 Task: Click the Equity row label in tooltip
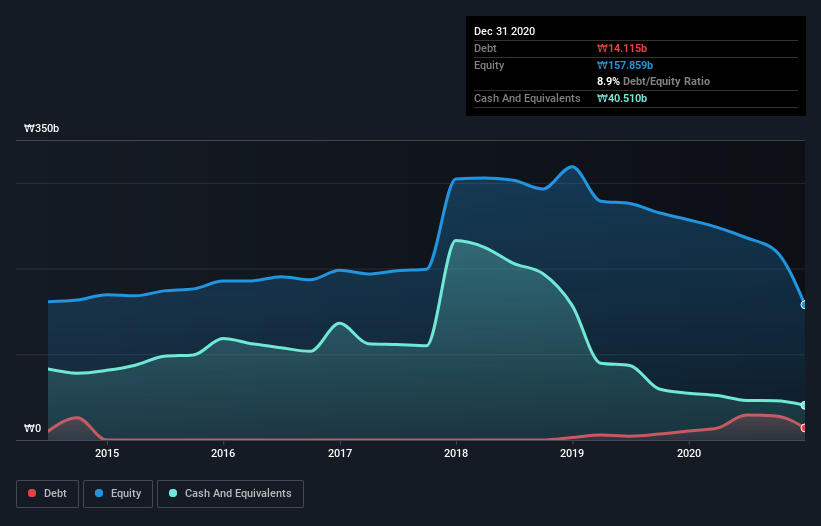[489, 65]
